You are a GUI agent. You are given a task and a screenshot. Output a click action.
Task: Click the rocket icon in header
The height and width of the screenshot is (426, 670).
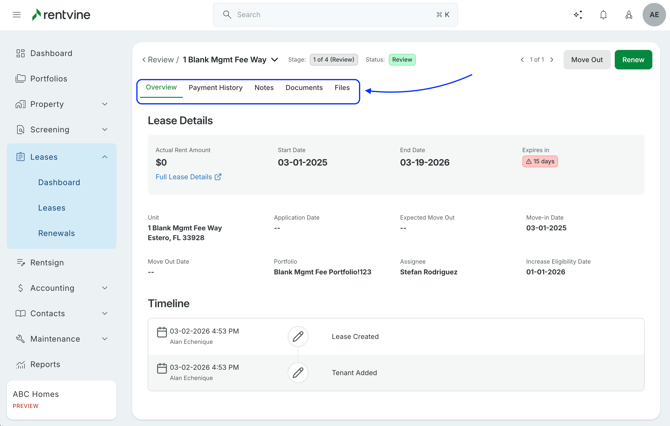[628, 15]
